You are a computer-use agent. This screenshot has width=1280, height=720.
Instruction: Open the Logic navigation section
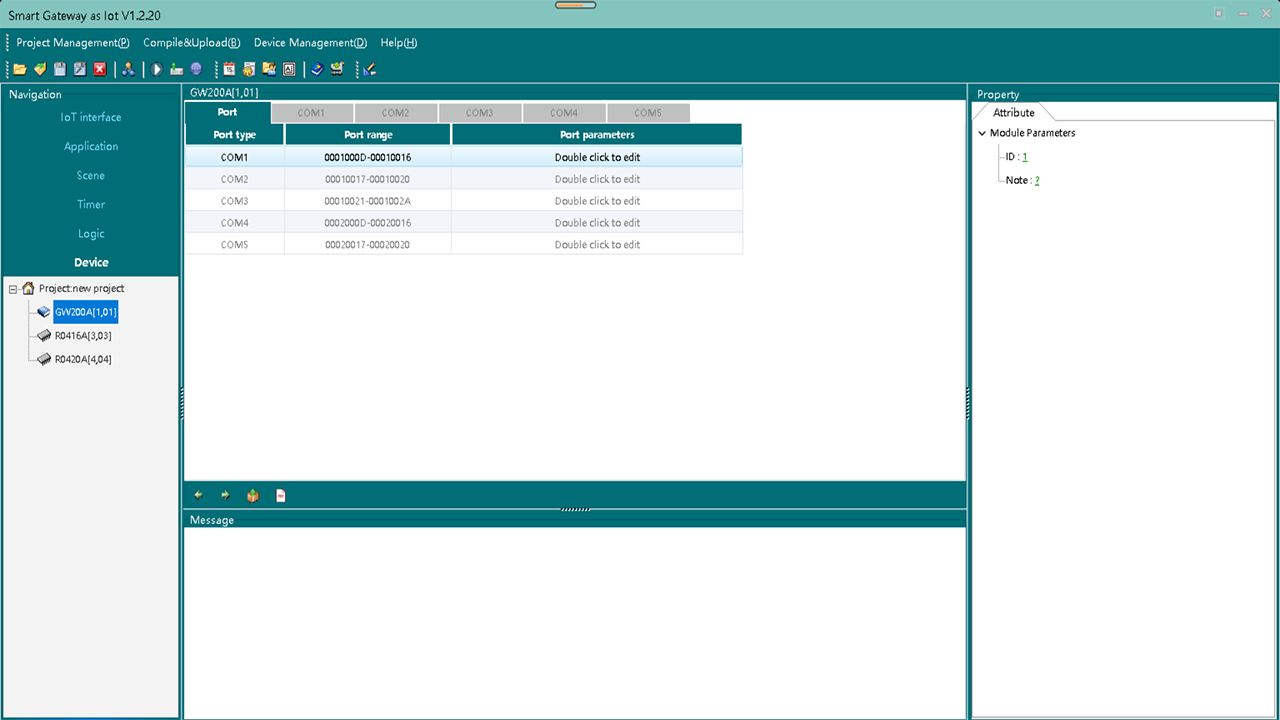(x=91, y=233)
